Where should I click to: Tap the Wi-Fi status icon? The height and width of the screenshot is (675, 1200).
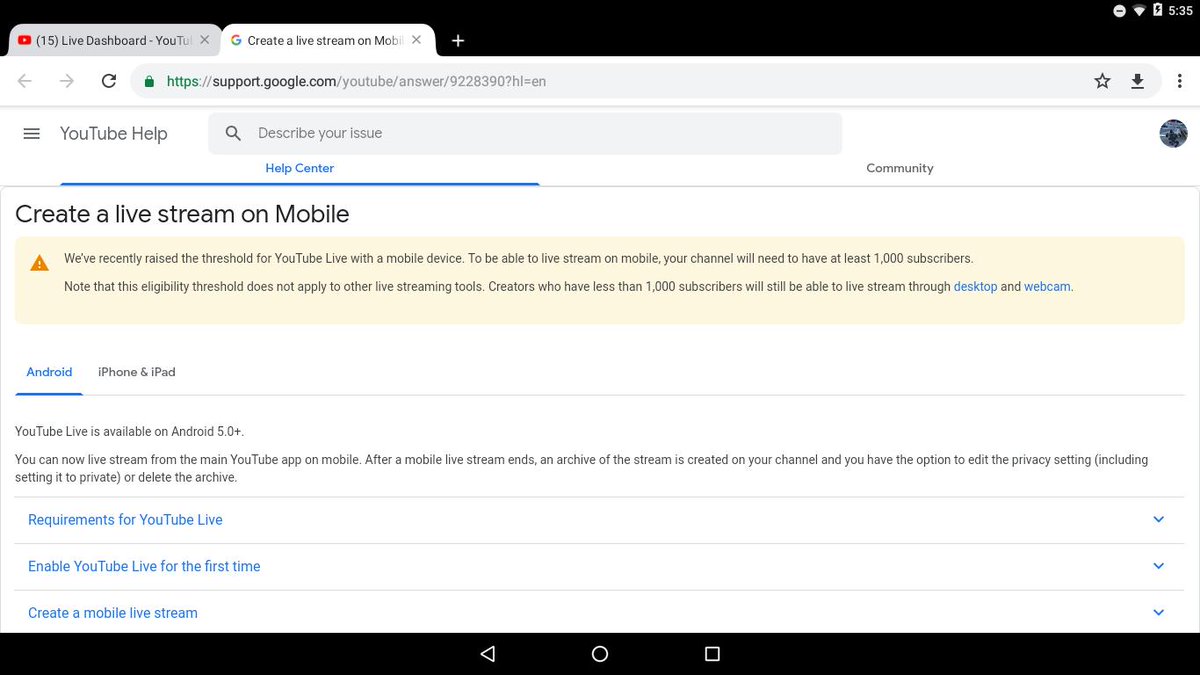[x=1139, y=10]
